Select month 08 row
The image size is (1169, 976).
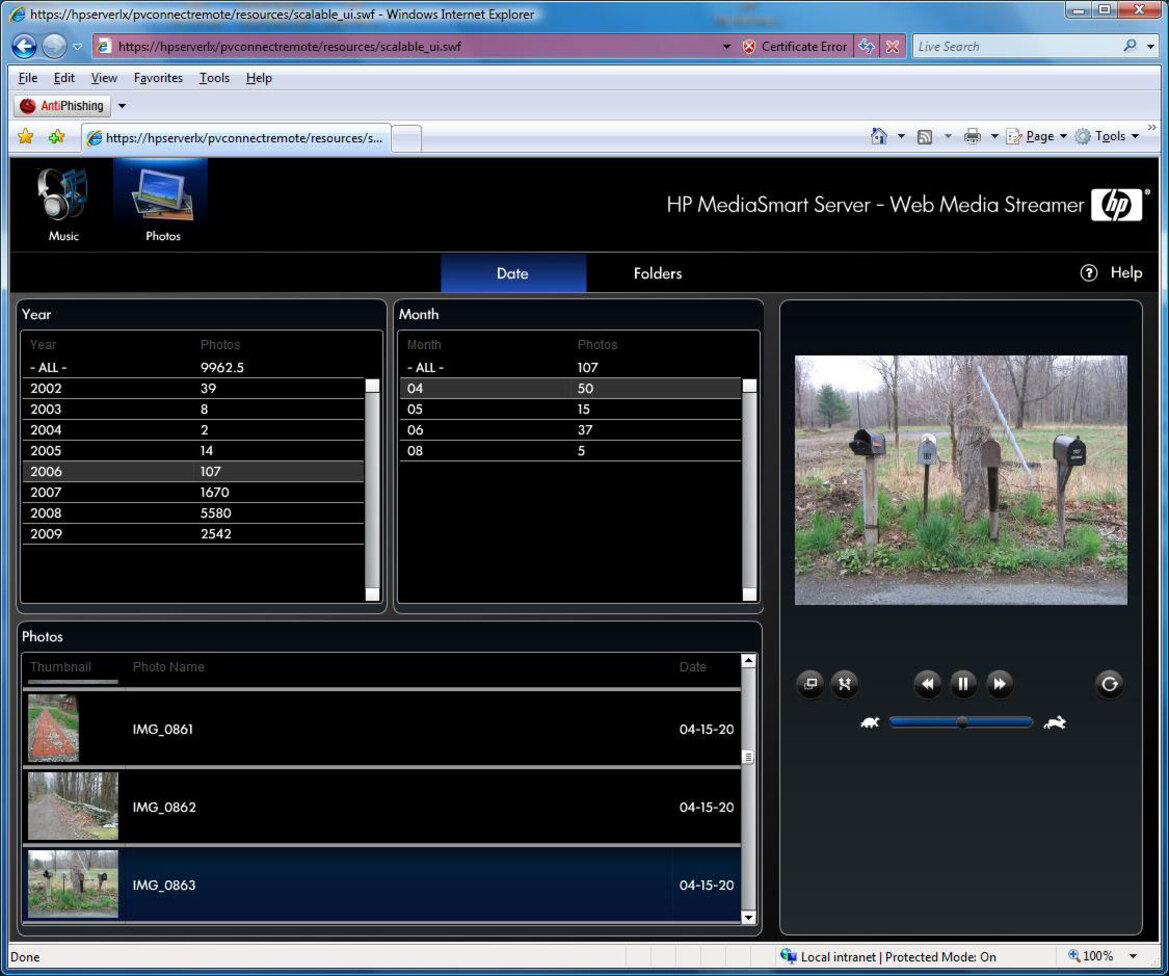(570, 451)
